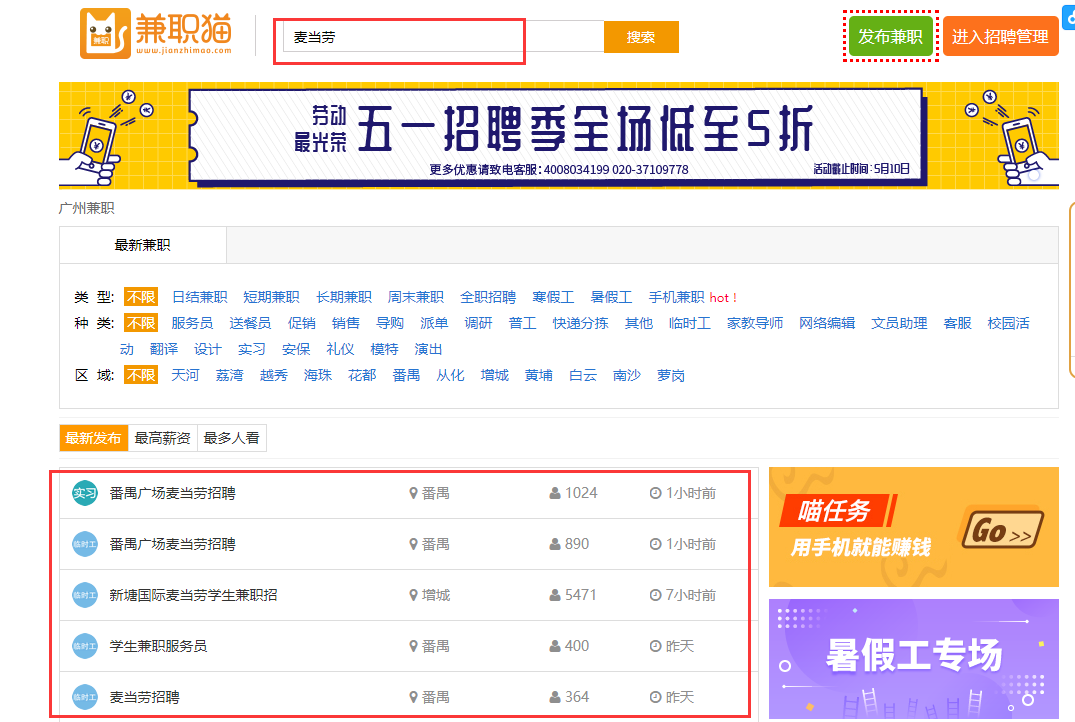Sort listings by 最高薪资
Viewport: 1075px width, 722px height.
click(x=162, y=438)
